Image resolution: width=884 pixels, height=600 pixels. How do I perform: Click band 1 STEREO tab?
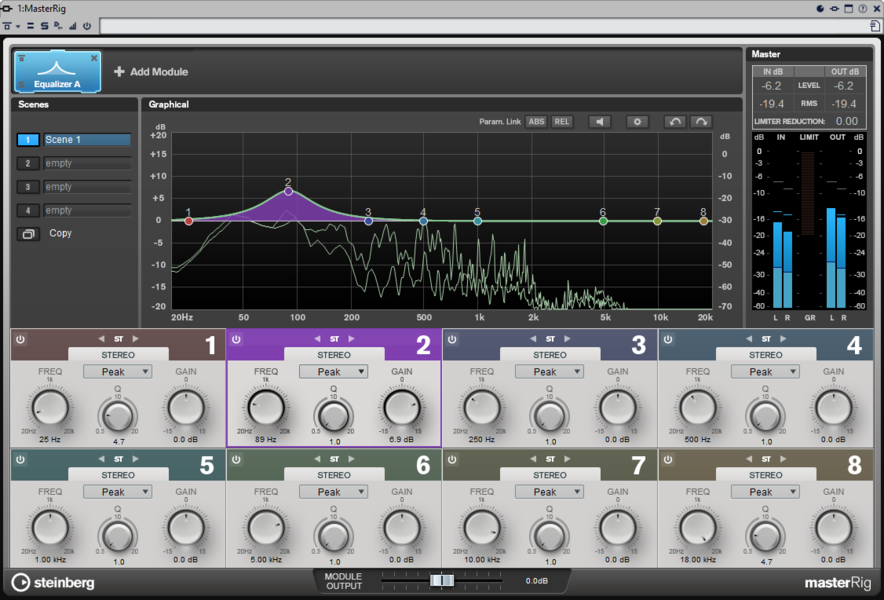click(x=118, y=355)
